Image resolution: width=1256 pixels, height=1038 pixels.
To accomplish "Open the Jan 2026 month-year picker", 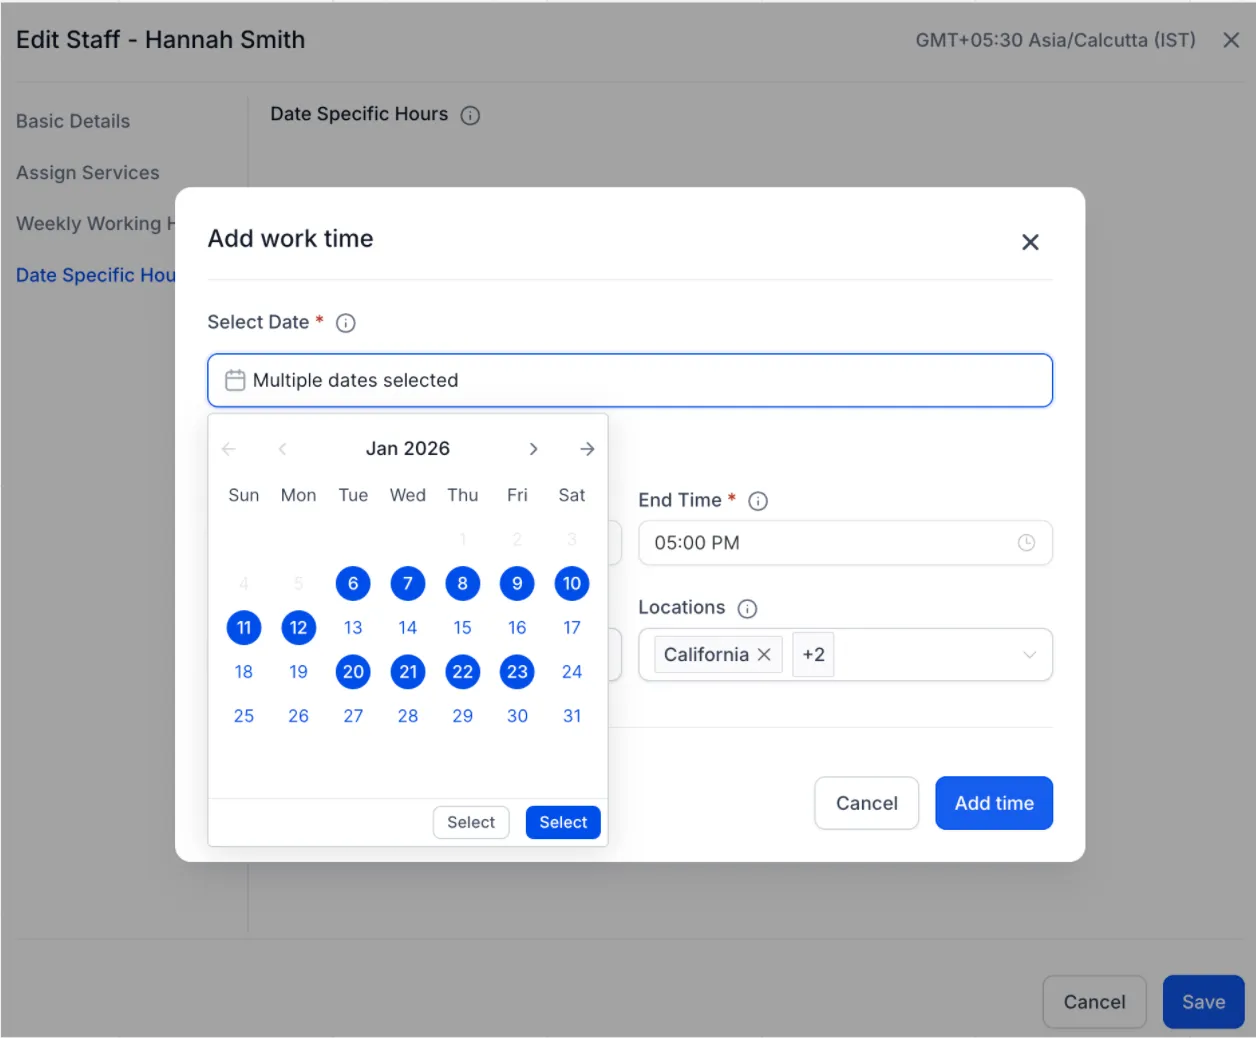I will coord(408,448).
